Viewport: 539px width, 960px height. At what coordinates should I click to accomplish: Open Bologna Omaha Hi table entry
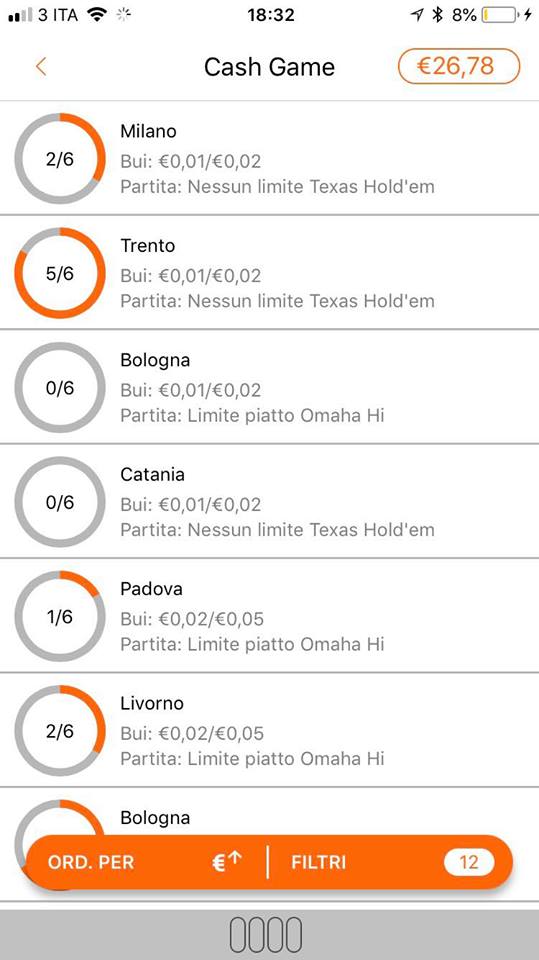(x=270, y=387)
